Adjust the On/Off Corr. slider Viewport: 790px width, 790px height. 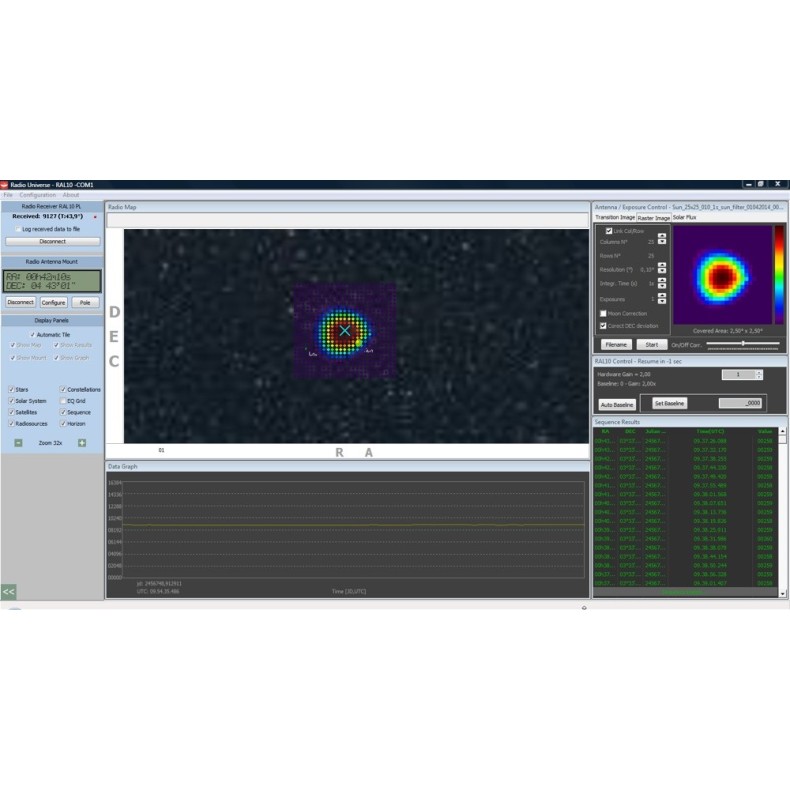tap(742, 344)
